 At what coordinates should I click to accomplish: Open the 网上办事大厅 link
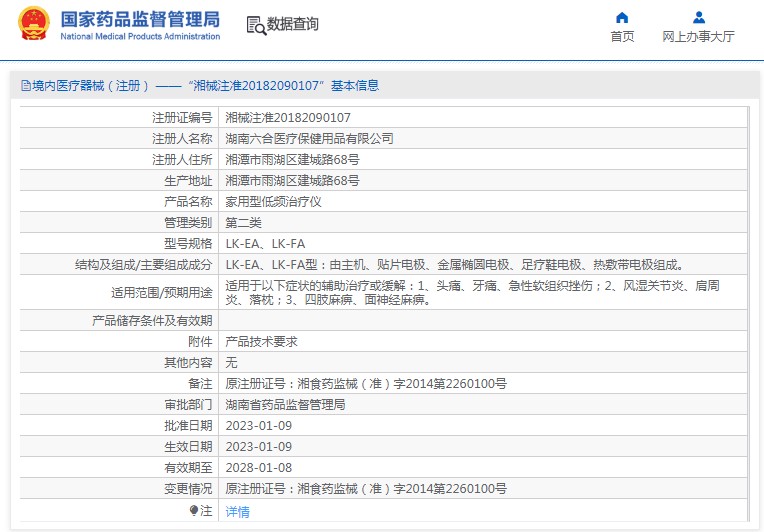coord(698,37)
